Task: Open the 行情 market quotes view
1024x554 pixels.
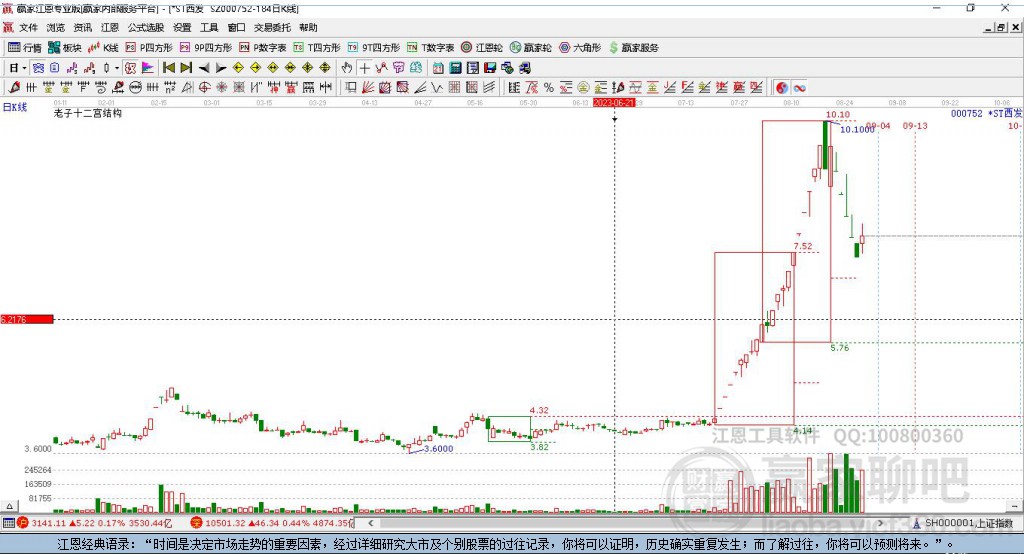Action: pyautogui.click(x=24, y=48)
